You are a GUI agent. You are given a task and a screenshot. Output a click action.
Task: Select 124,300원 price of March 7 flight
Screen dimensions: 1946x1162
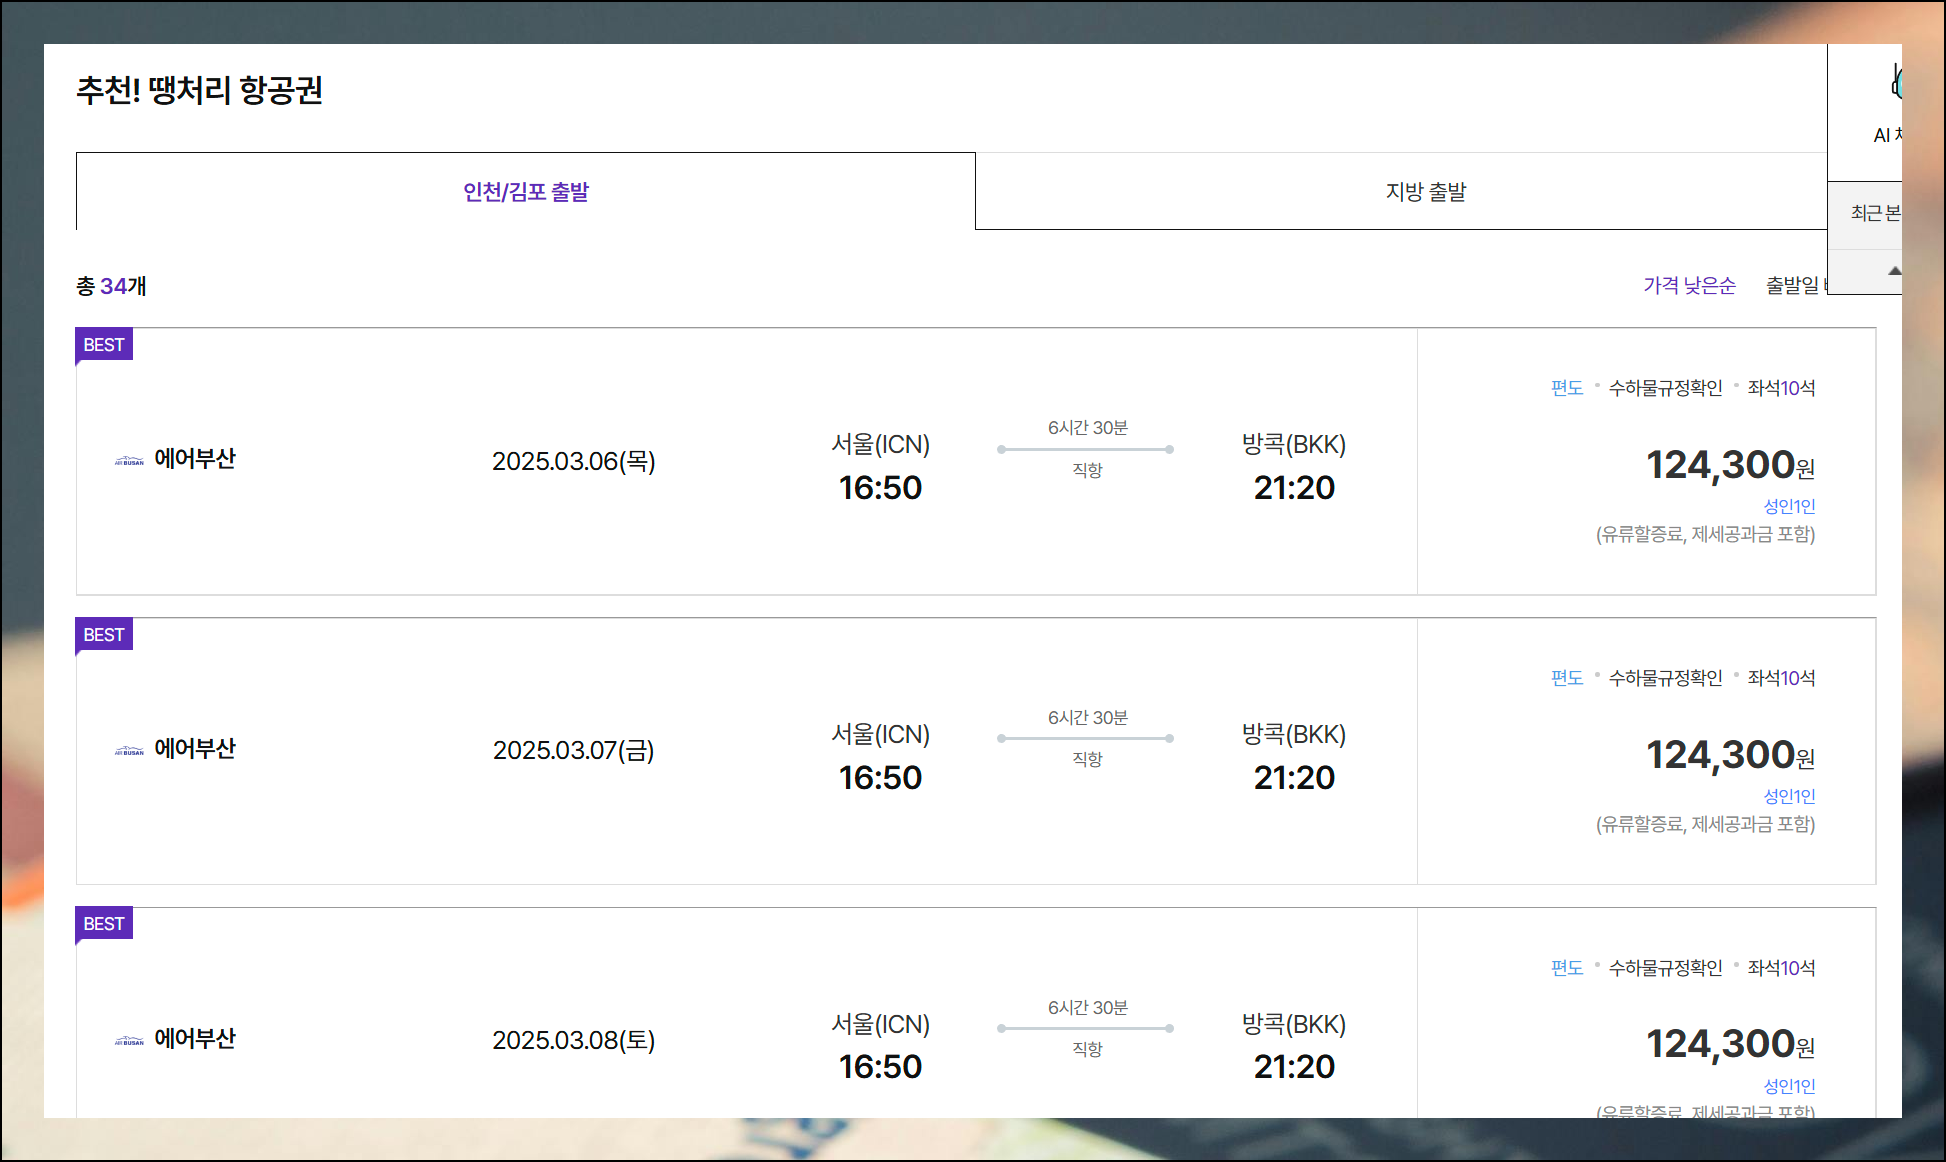pyautogui.click(x=1729, y=755)
